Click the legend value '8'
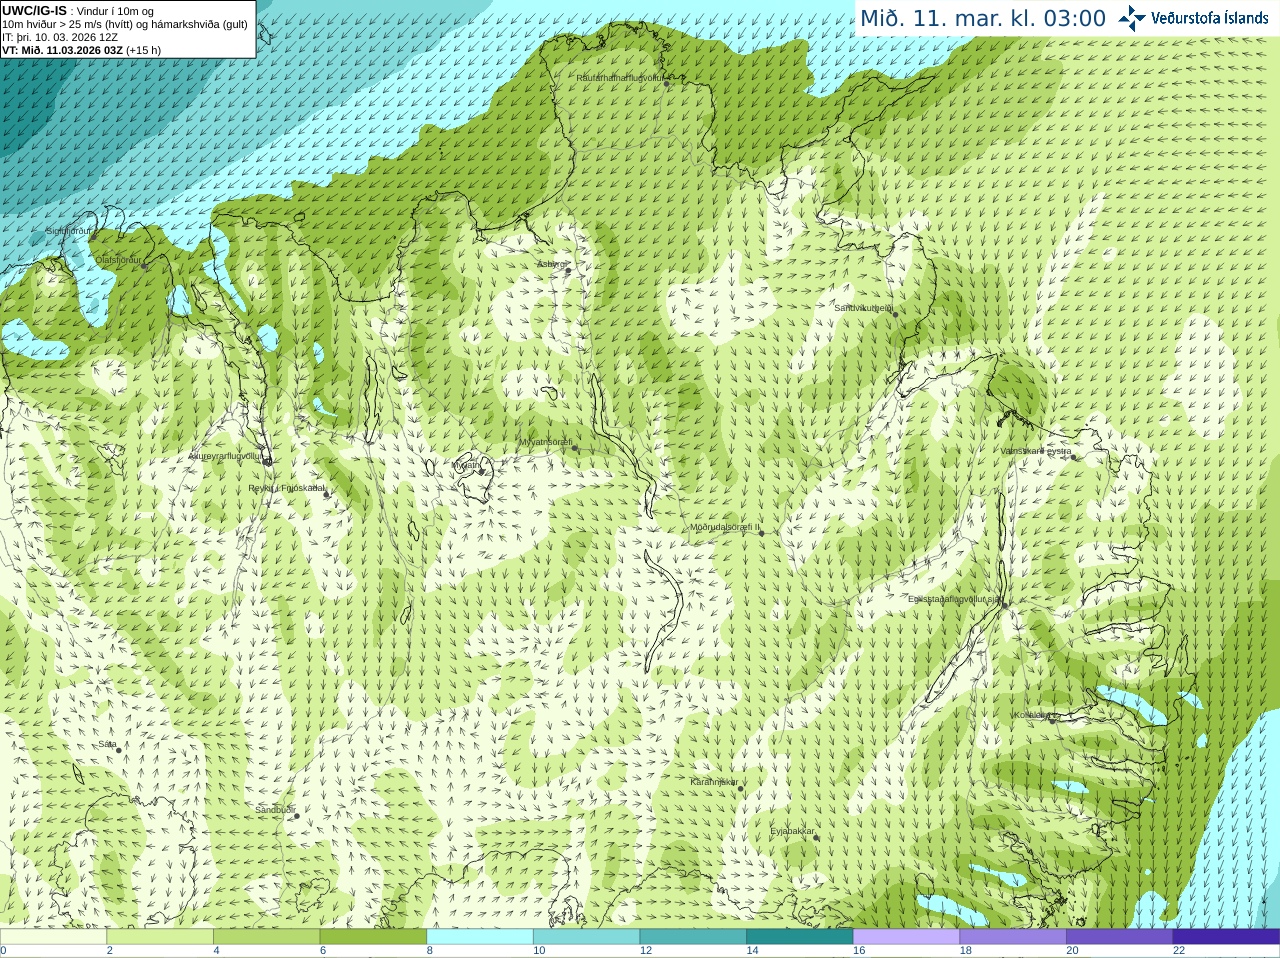Viewport: 1280px width, 958px height. click(430, 951)
